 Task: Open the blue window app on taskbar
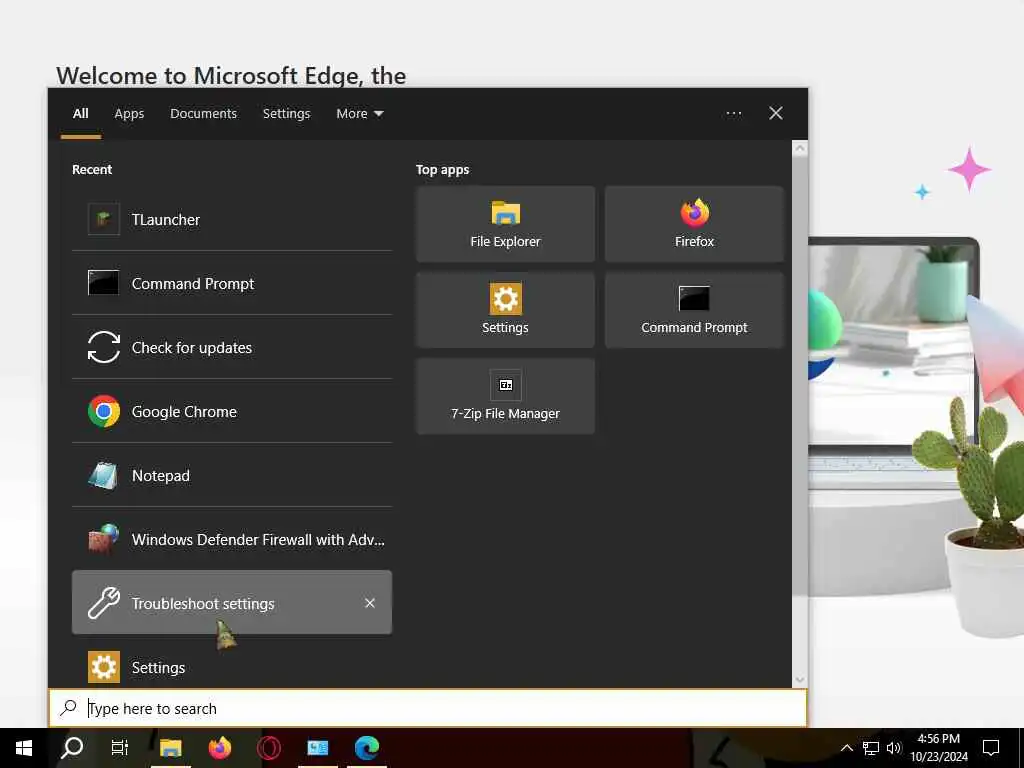tap(318, 748)
